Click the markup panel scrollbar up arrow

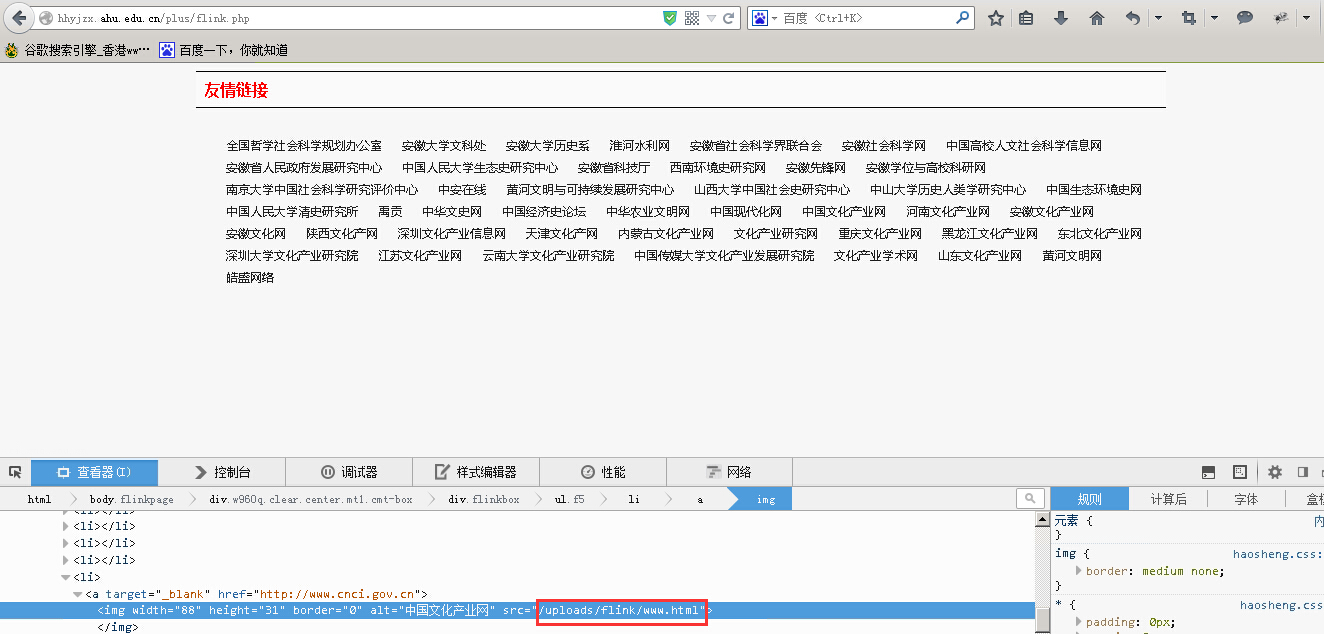pos(1042,519)
